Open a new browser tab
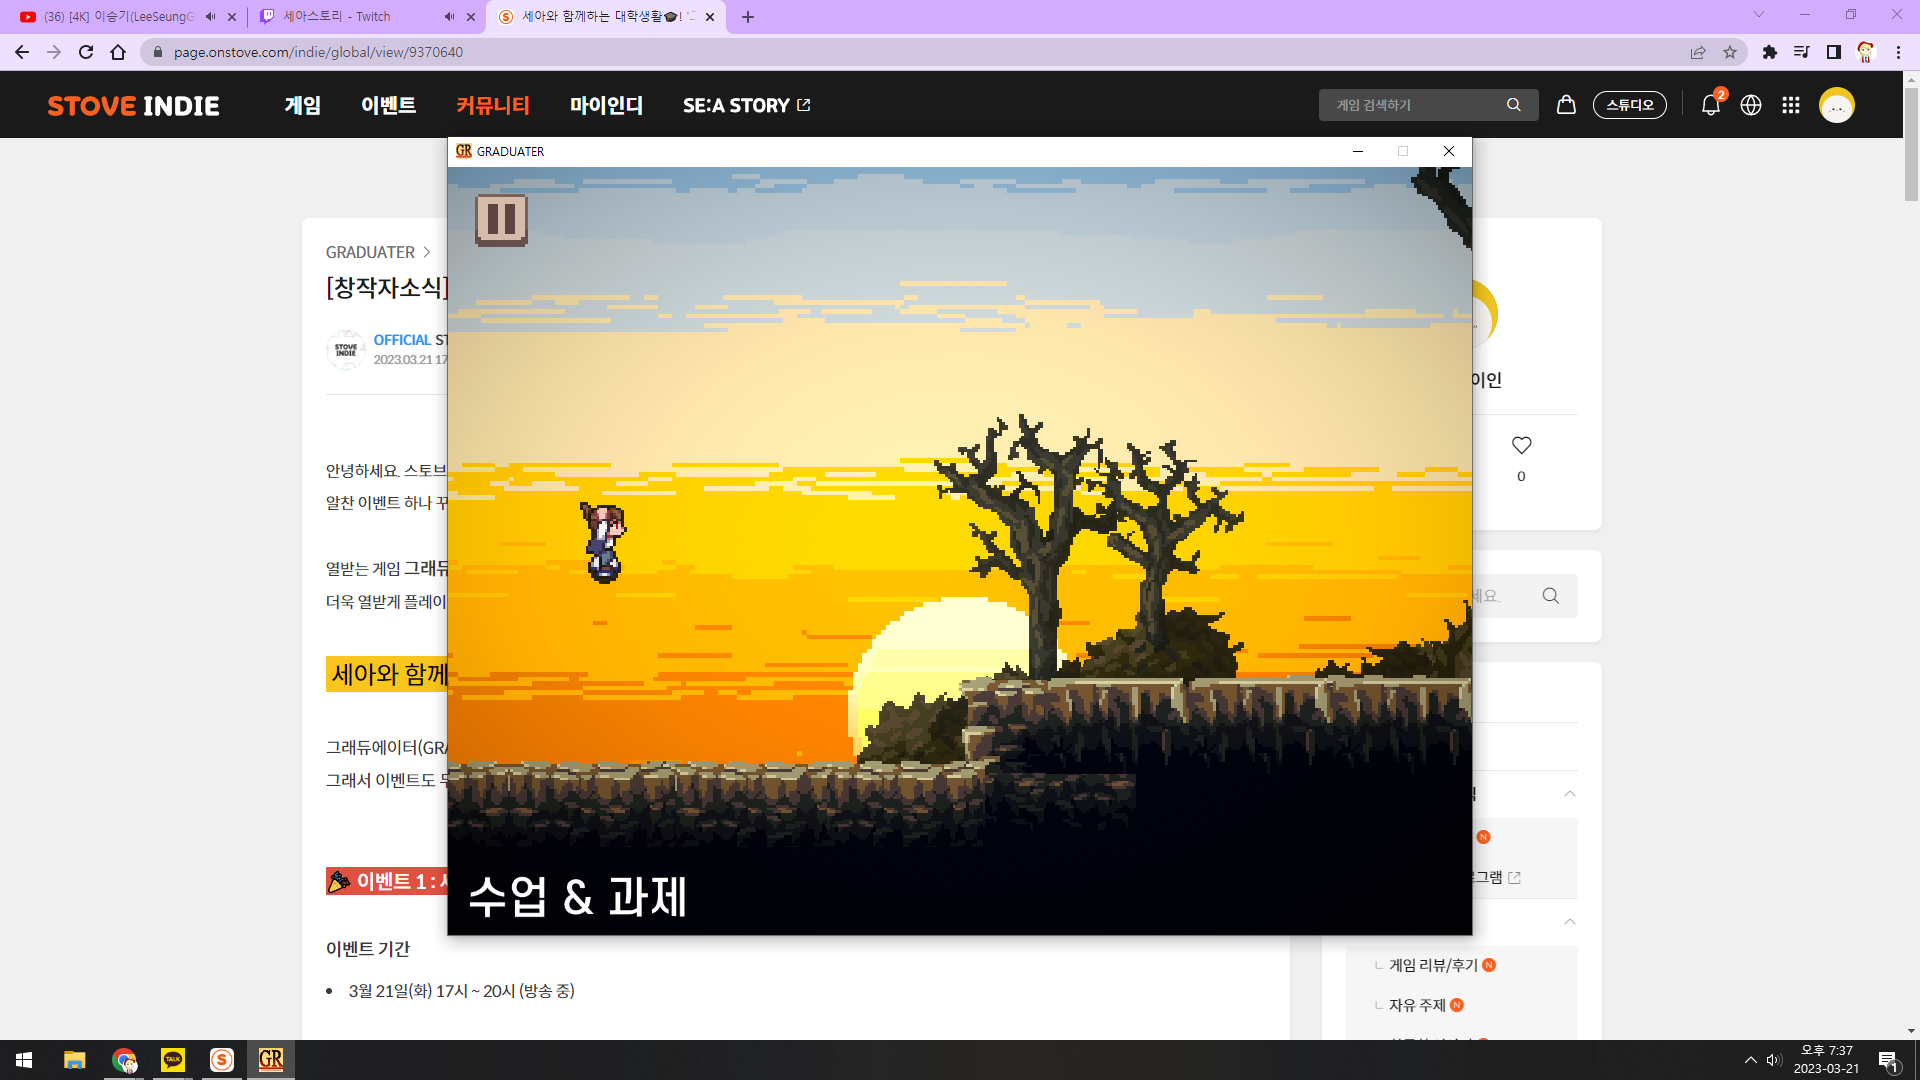Viewport: 1920px width, 1080px height. 748,17
